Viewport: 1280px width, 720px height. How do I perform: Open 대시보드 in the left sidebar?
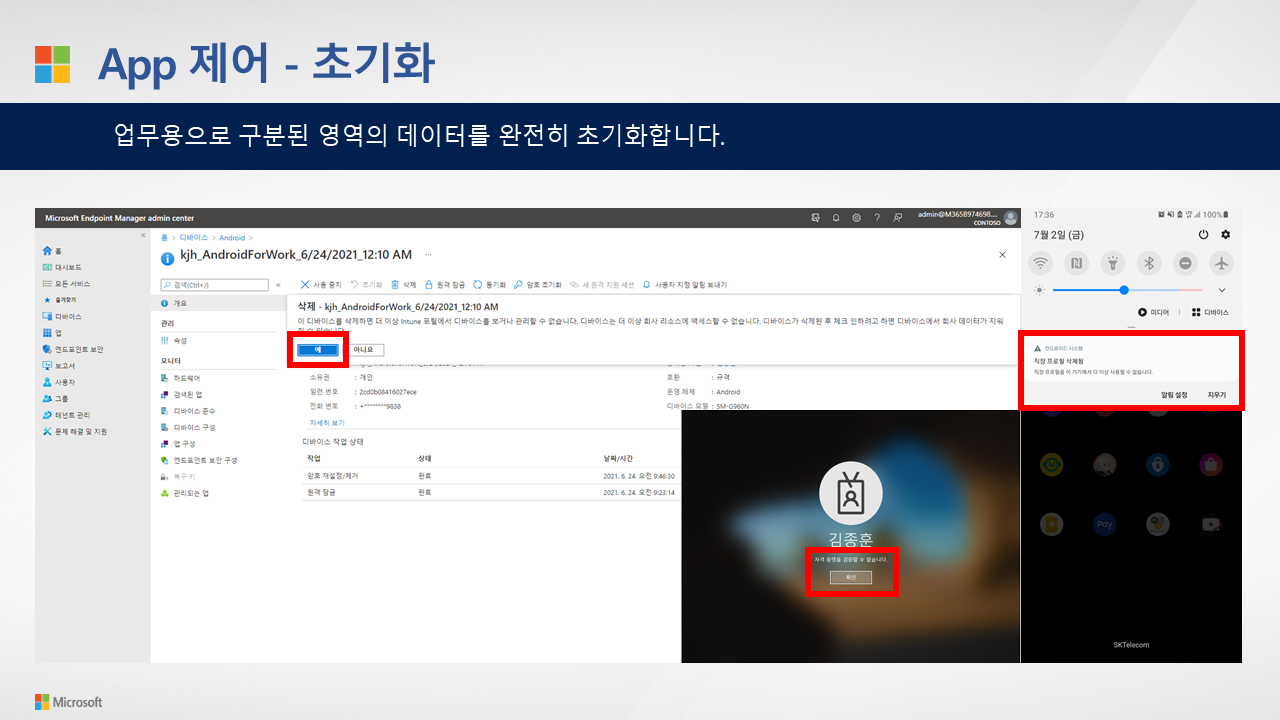(x=62, y=267)
